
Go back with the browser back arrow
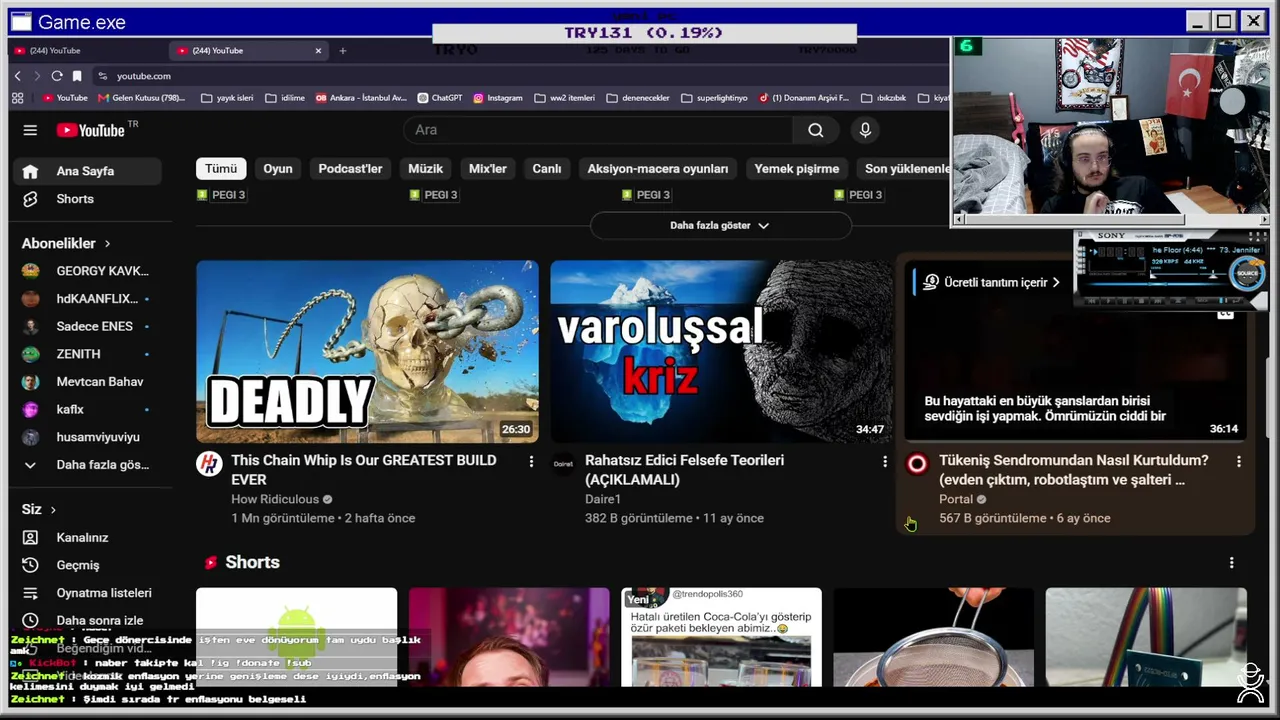[x=18, y=76]
